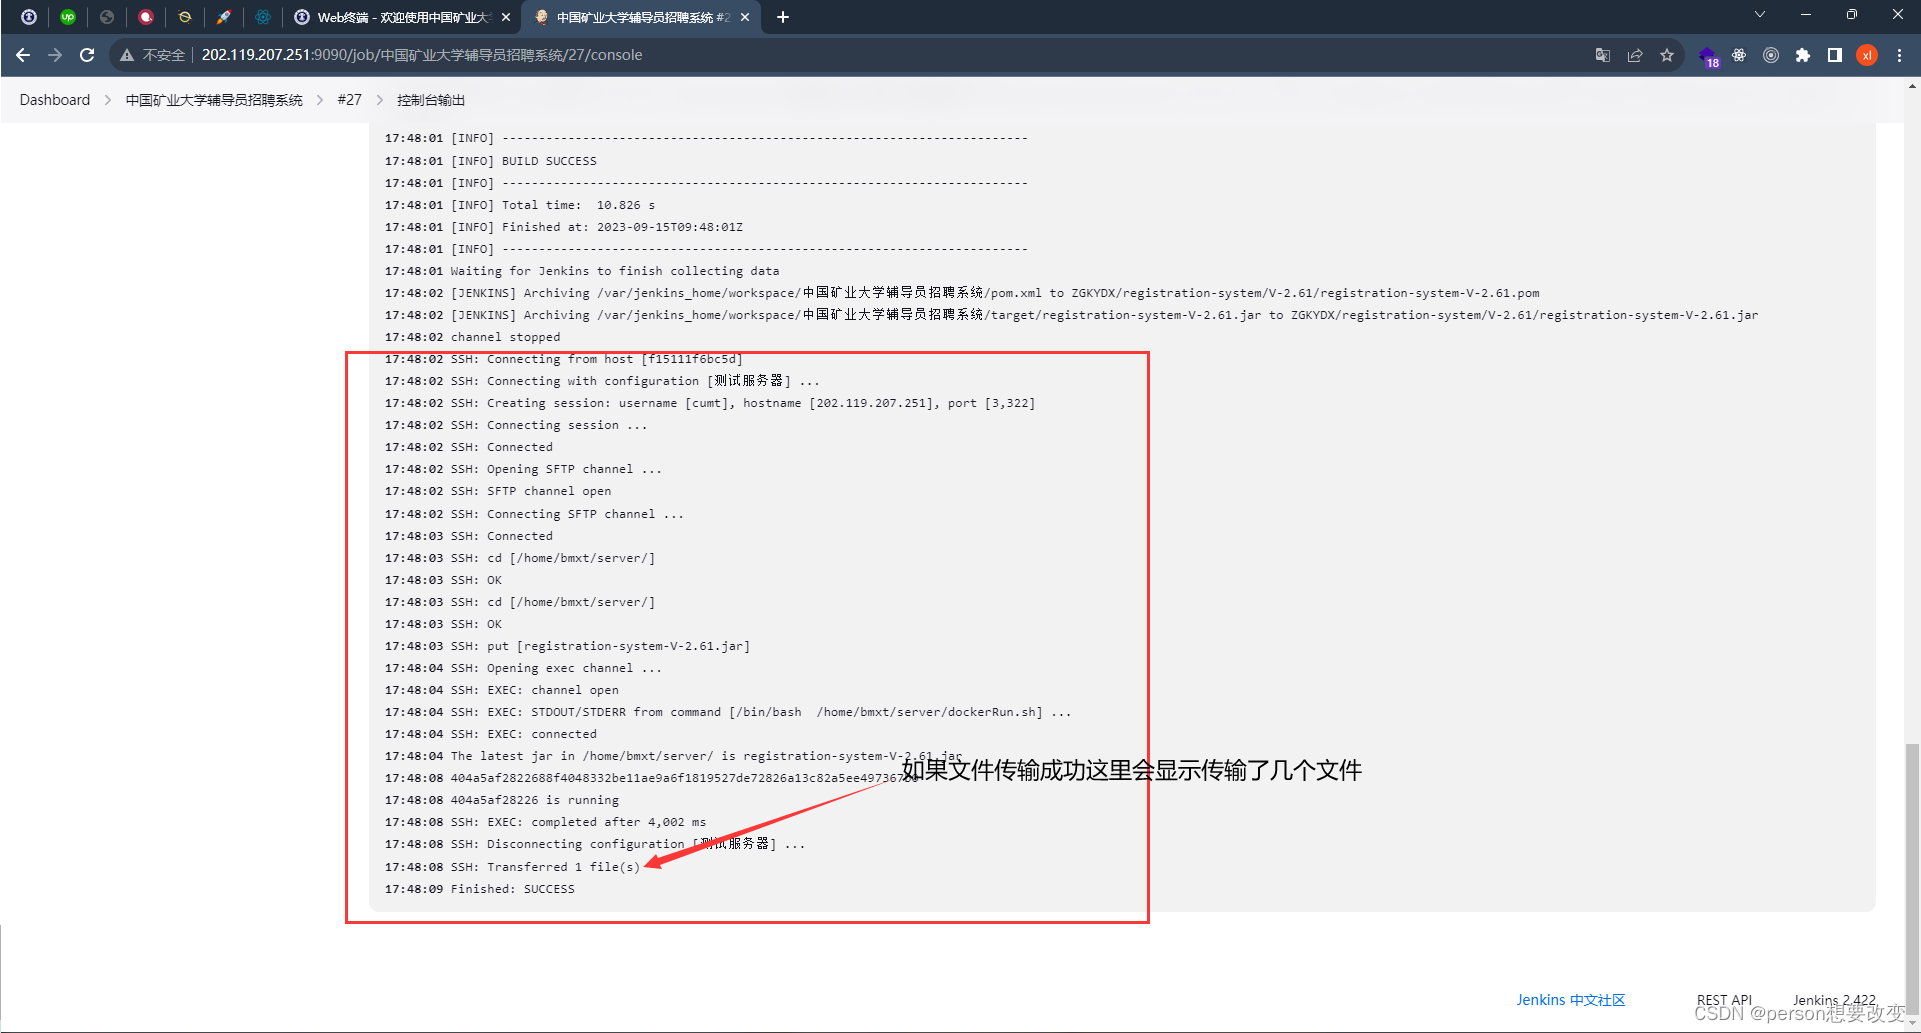Click the dockerRun.sh command log line
This screenshot has height=1033, width=1921.
728,712
